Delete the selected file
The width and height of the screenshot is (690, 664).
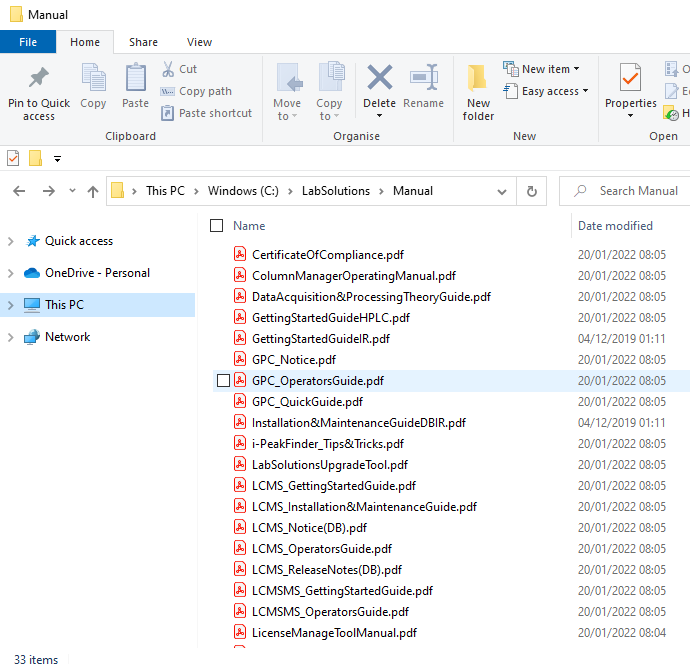(379, 85)
